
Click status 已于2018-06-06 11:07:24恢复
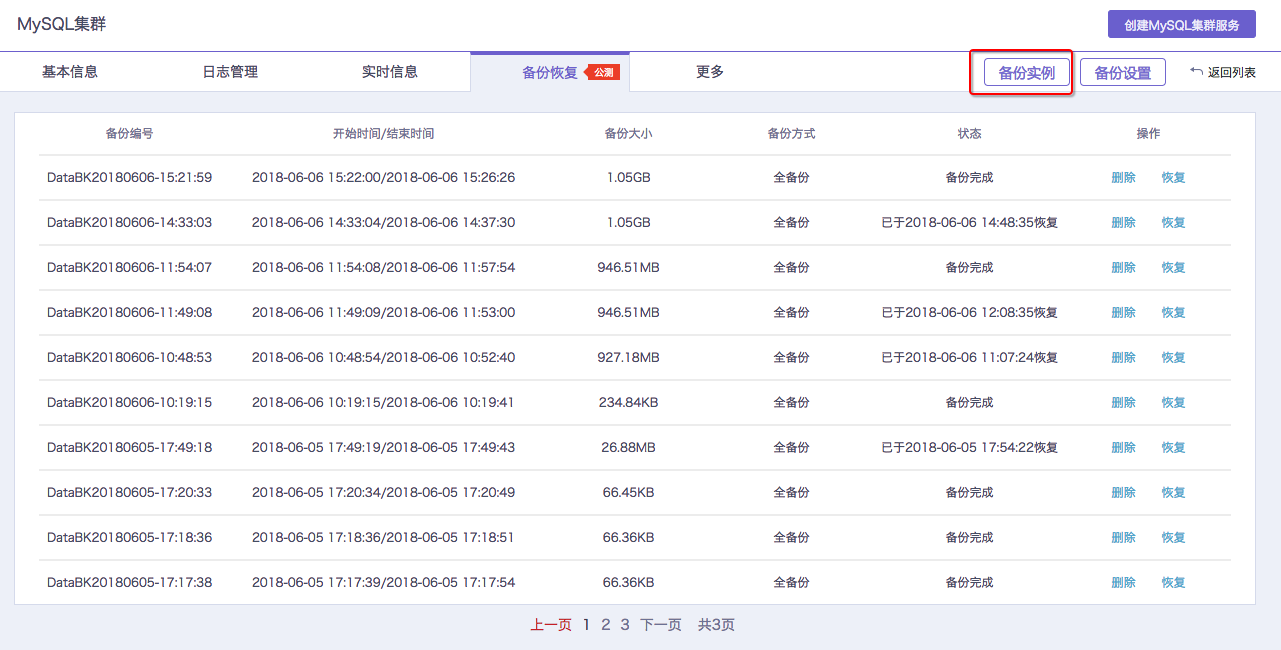970,358
